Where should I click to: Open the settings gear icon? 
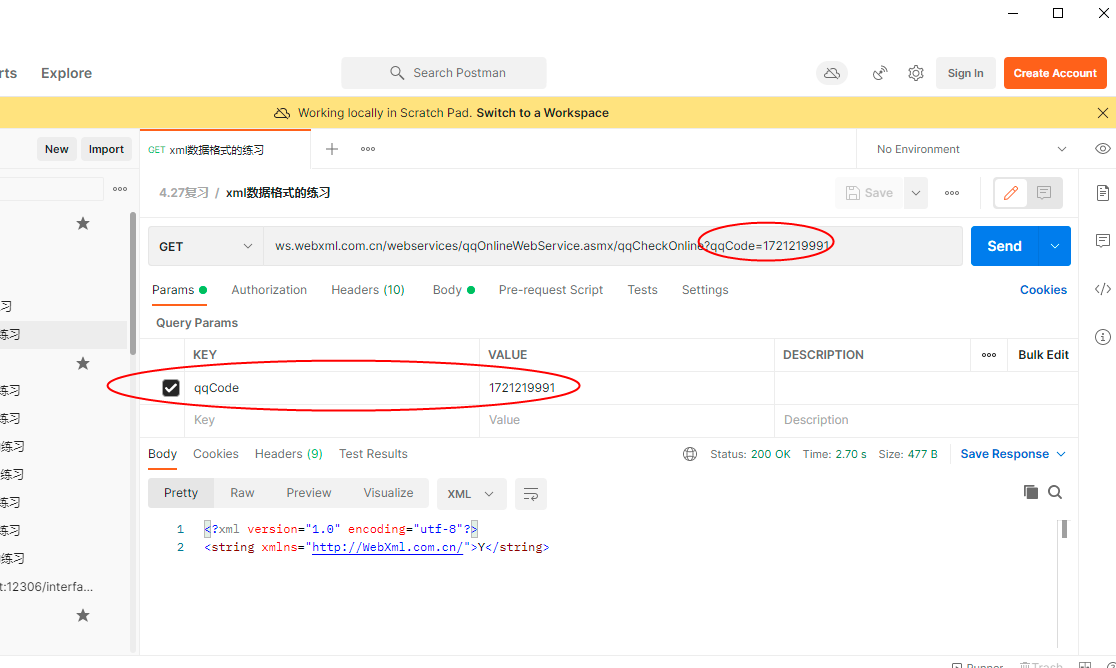click(916, 73)
